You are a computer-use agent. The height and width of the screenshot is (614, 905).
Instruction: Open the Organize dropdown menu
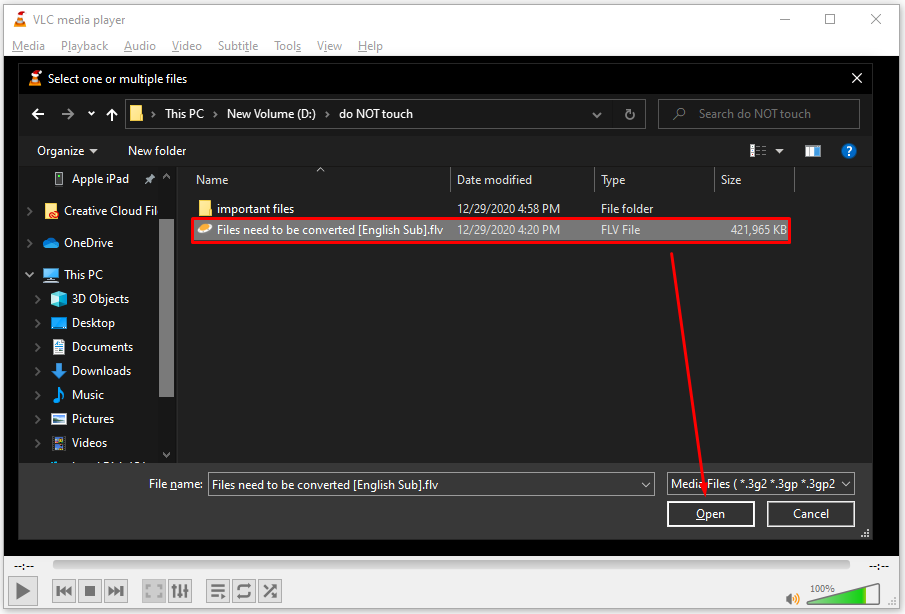pyautogui.click(x=67, y=151)
